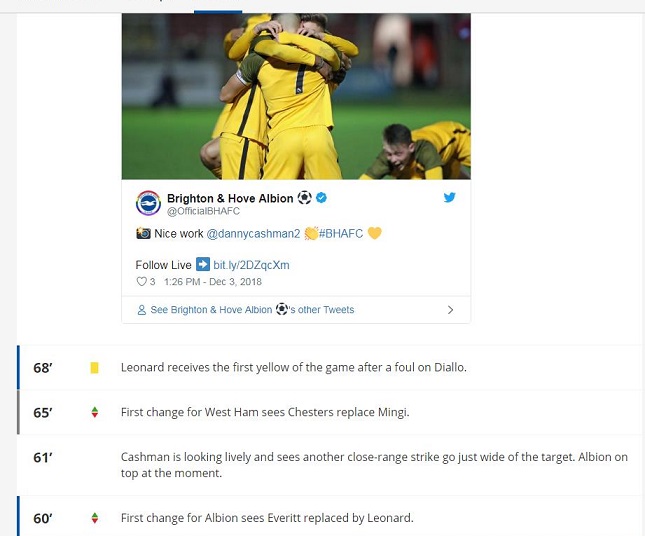Click the substitution arrows icon at 60'
645x536 pixels.
click(x=95, y=518)
